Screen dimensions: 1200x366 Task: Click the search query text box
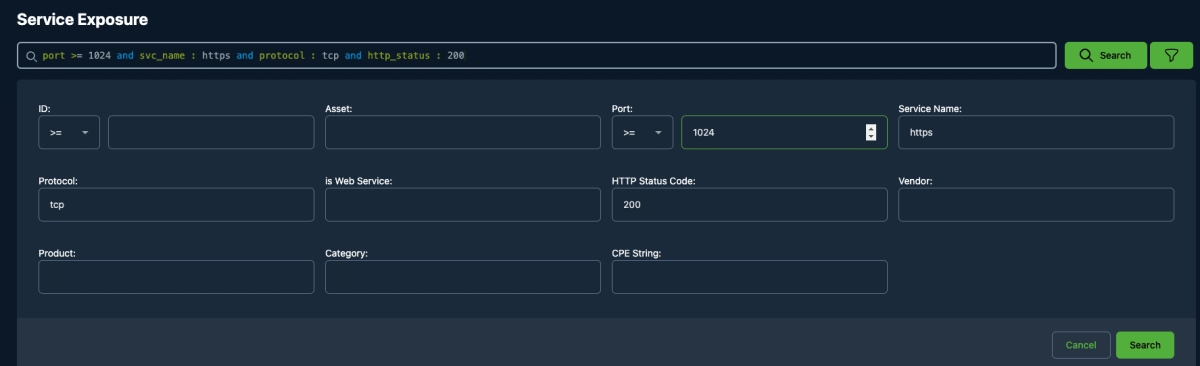coord(537,55)
